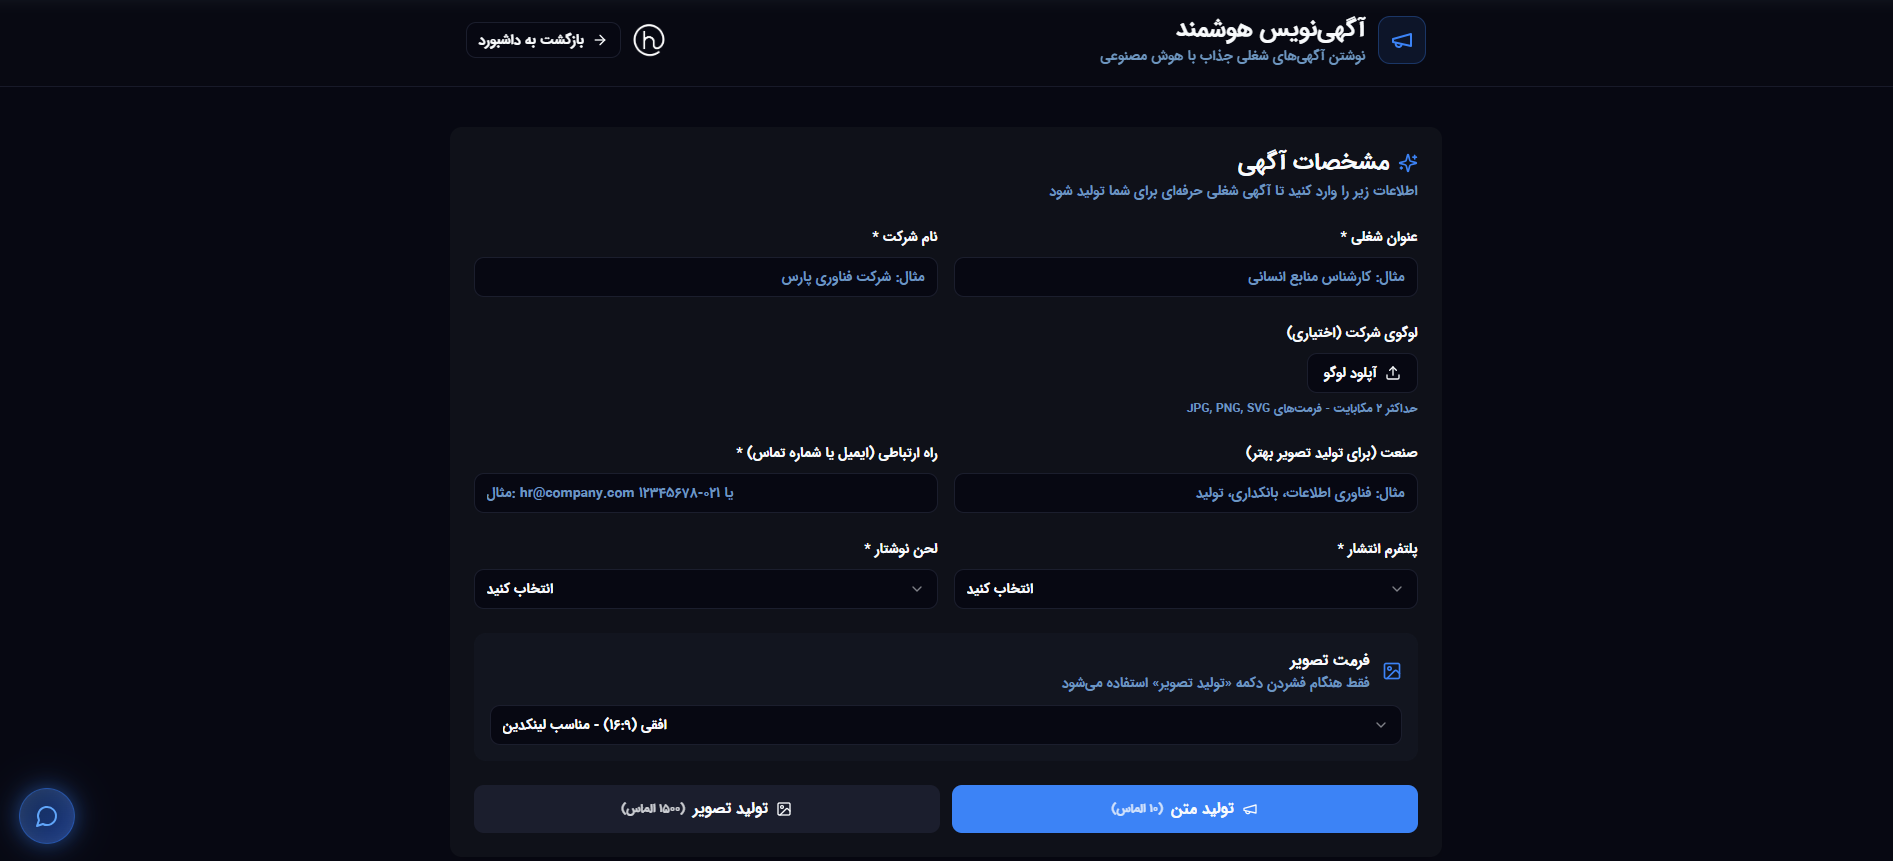Click the sparkle icon beside مشخصات آگهی

click(x=1408, y=162)
